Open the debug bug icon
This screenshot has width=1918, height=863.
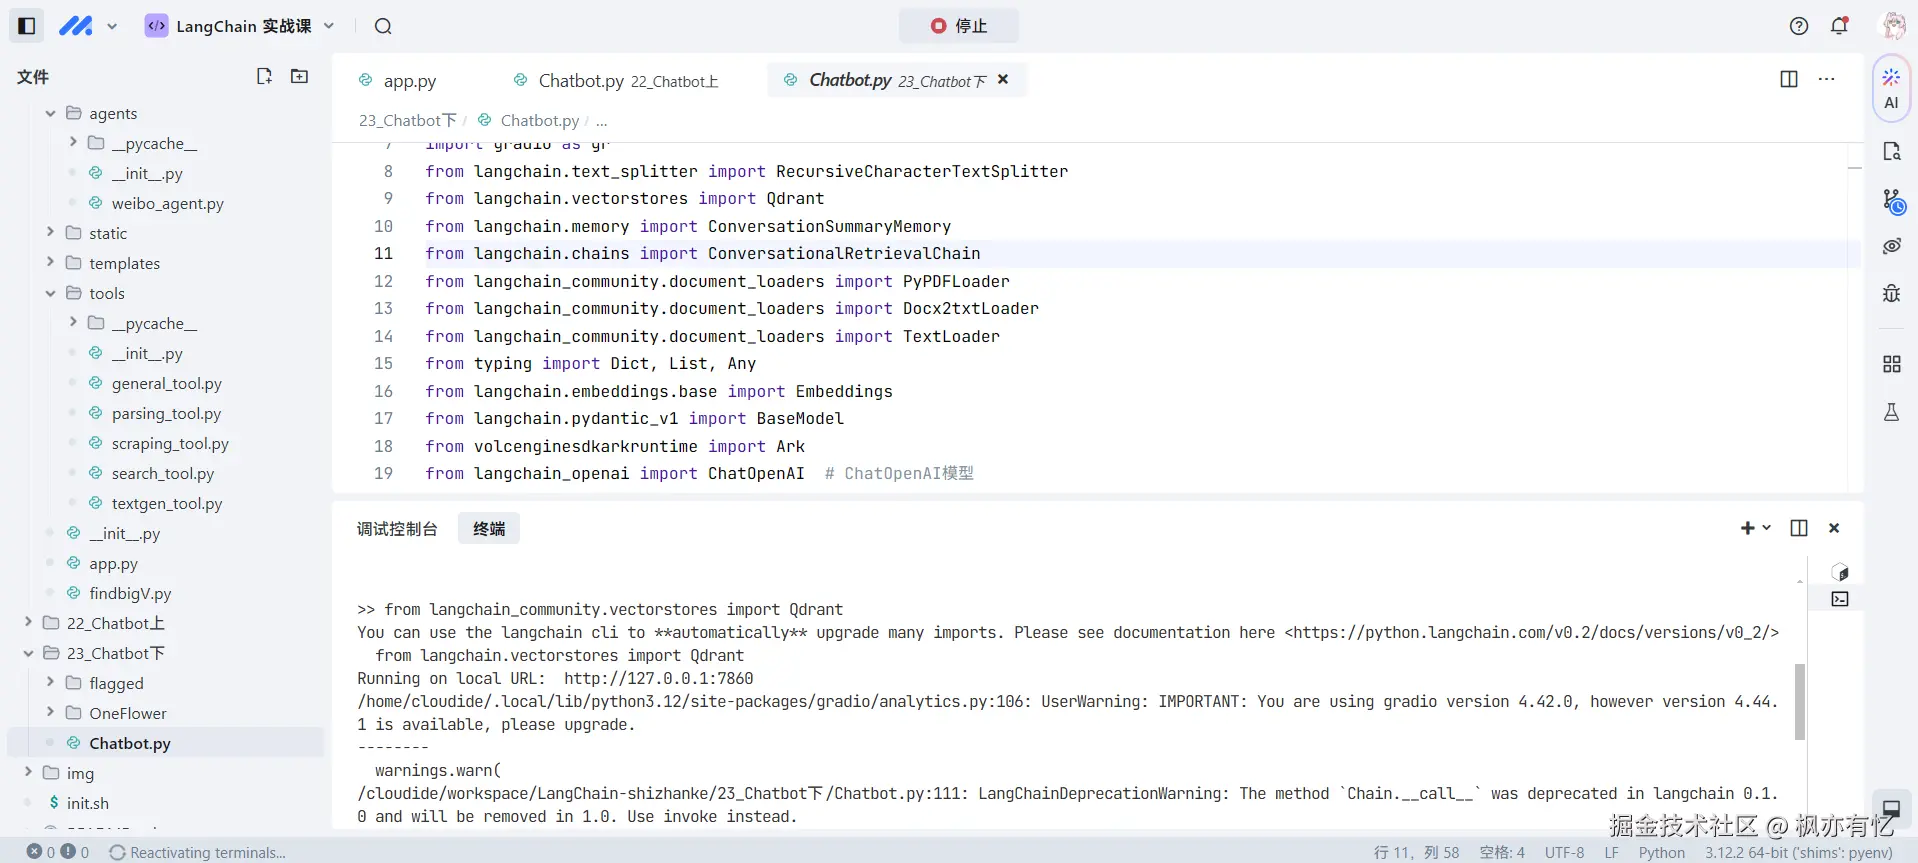[1891, 293]
